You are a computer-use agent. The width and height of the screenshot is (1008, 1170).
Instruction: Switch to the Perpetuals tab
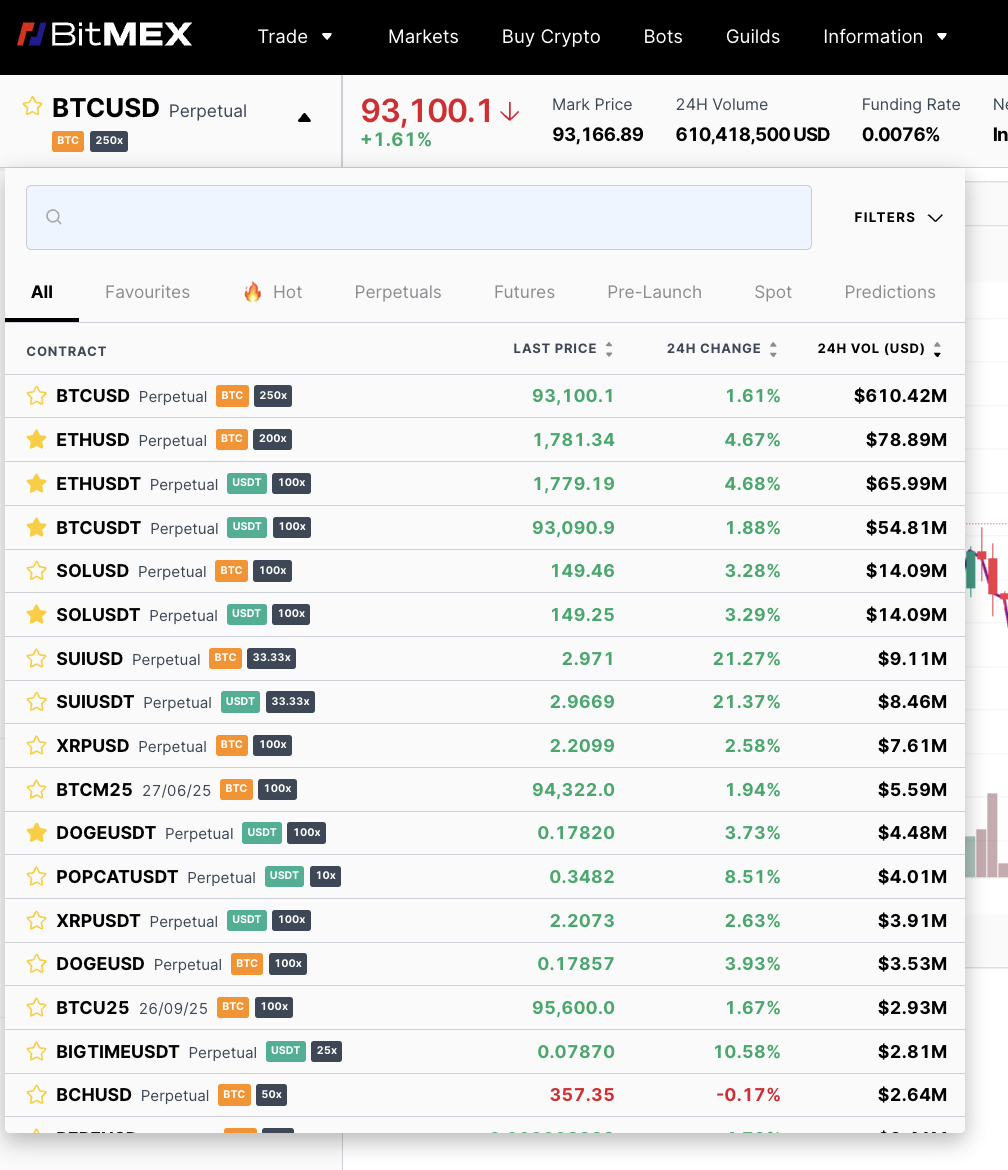(398, 292)
